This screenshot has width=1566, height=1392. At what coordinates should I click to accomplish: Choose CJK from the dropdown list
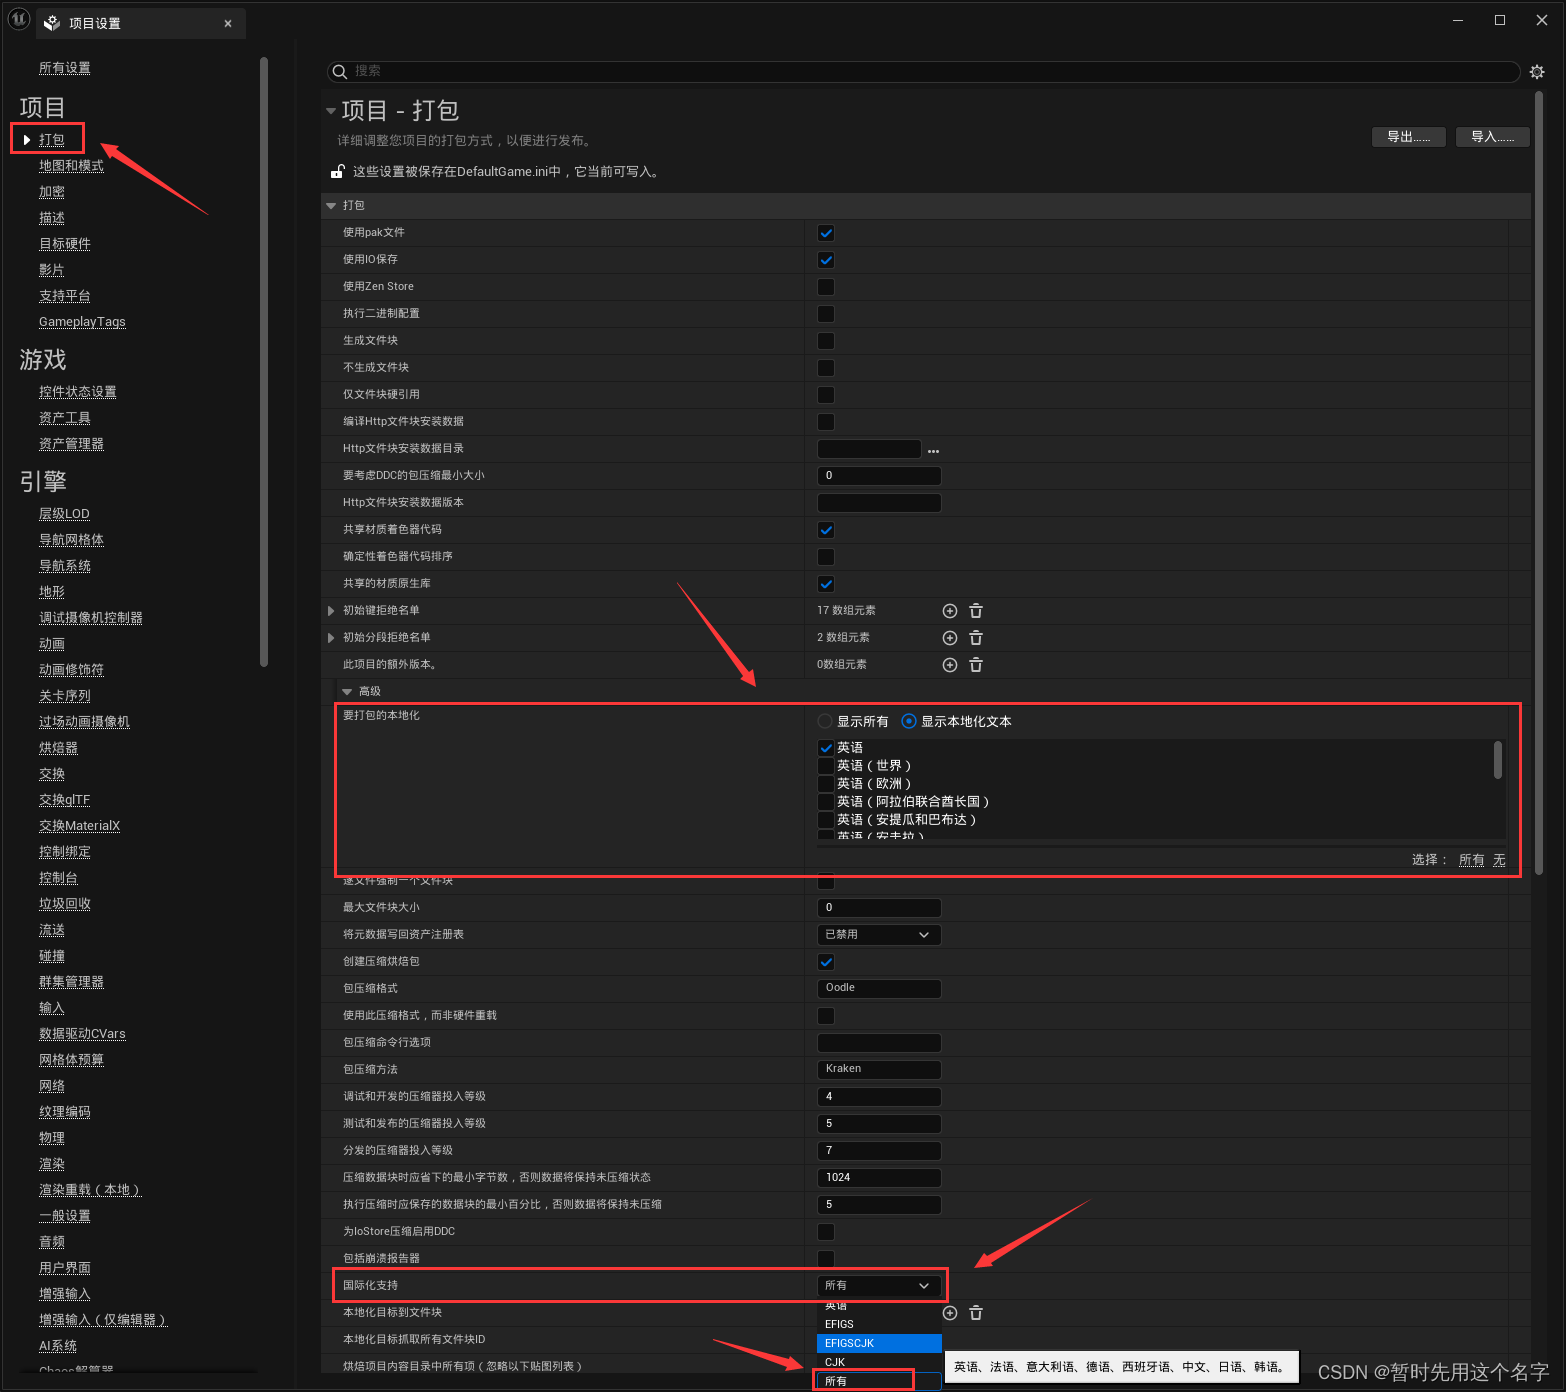tap(879, 1362)
